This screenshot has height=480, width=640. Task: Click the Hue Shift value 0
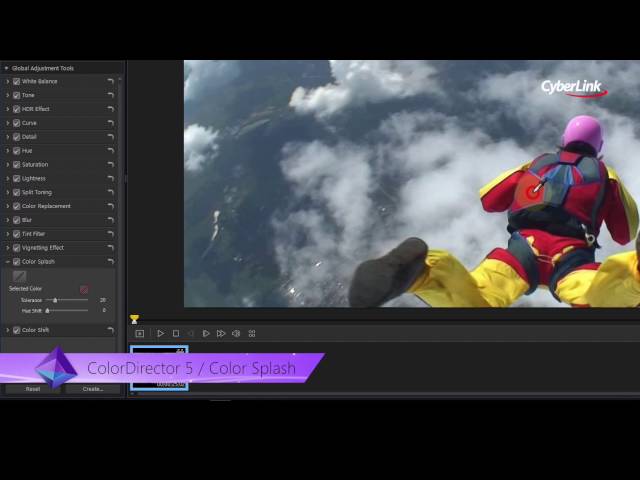click(x=104, y=311)
